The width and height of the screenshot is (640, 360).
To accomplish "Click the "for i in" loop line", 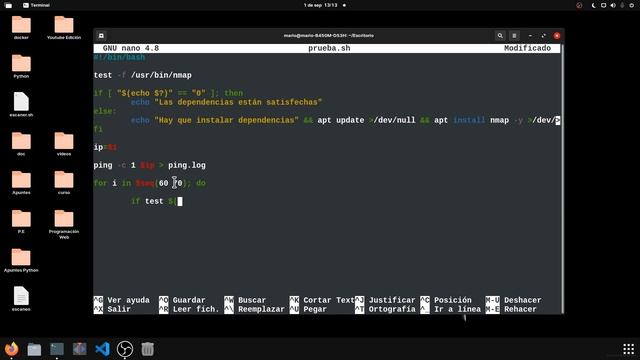I will (x=149, y=183).
